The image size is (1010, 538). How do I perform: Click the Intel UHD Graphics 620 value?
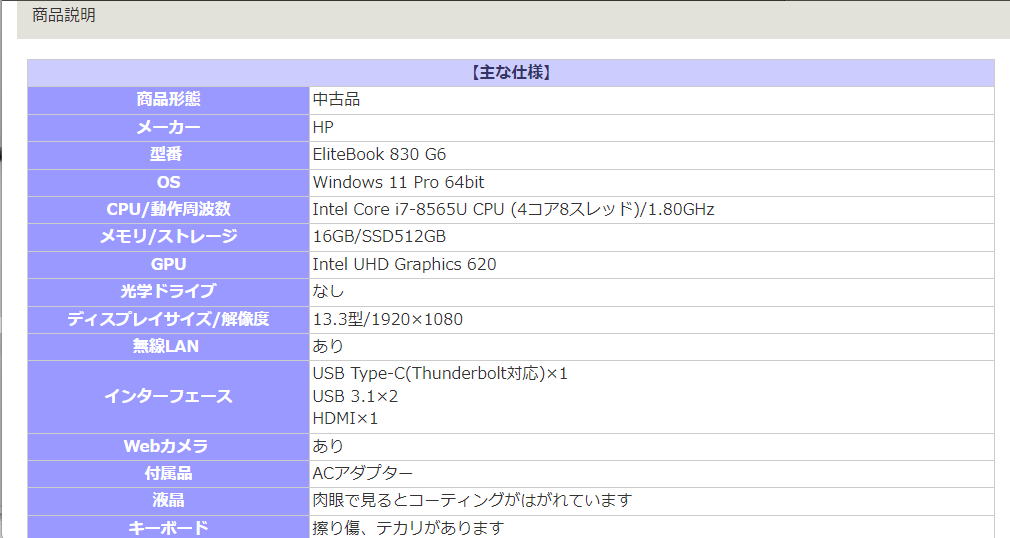(x=405, y=264)
